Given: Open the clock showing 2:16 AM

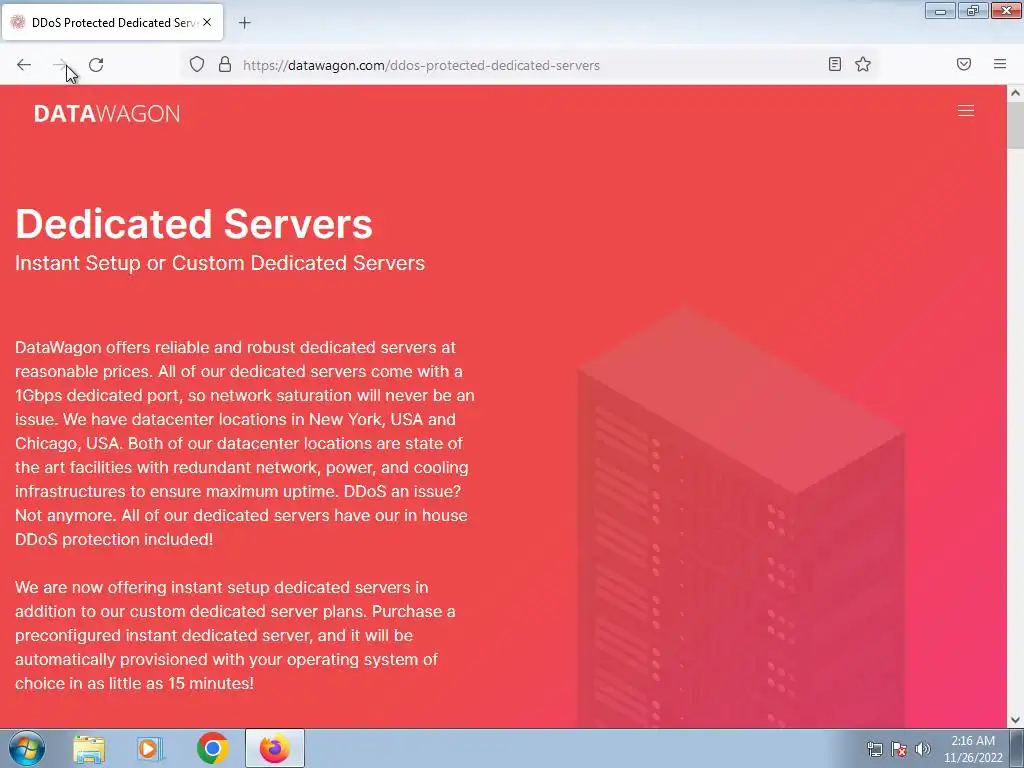Looking at the screenshot, I should tap(973, 749).
